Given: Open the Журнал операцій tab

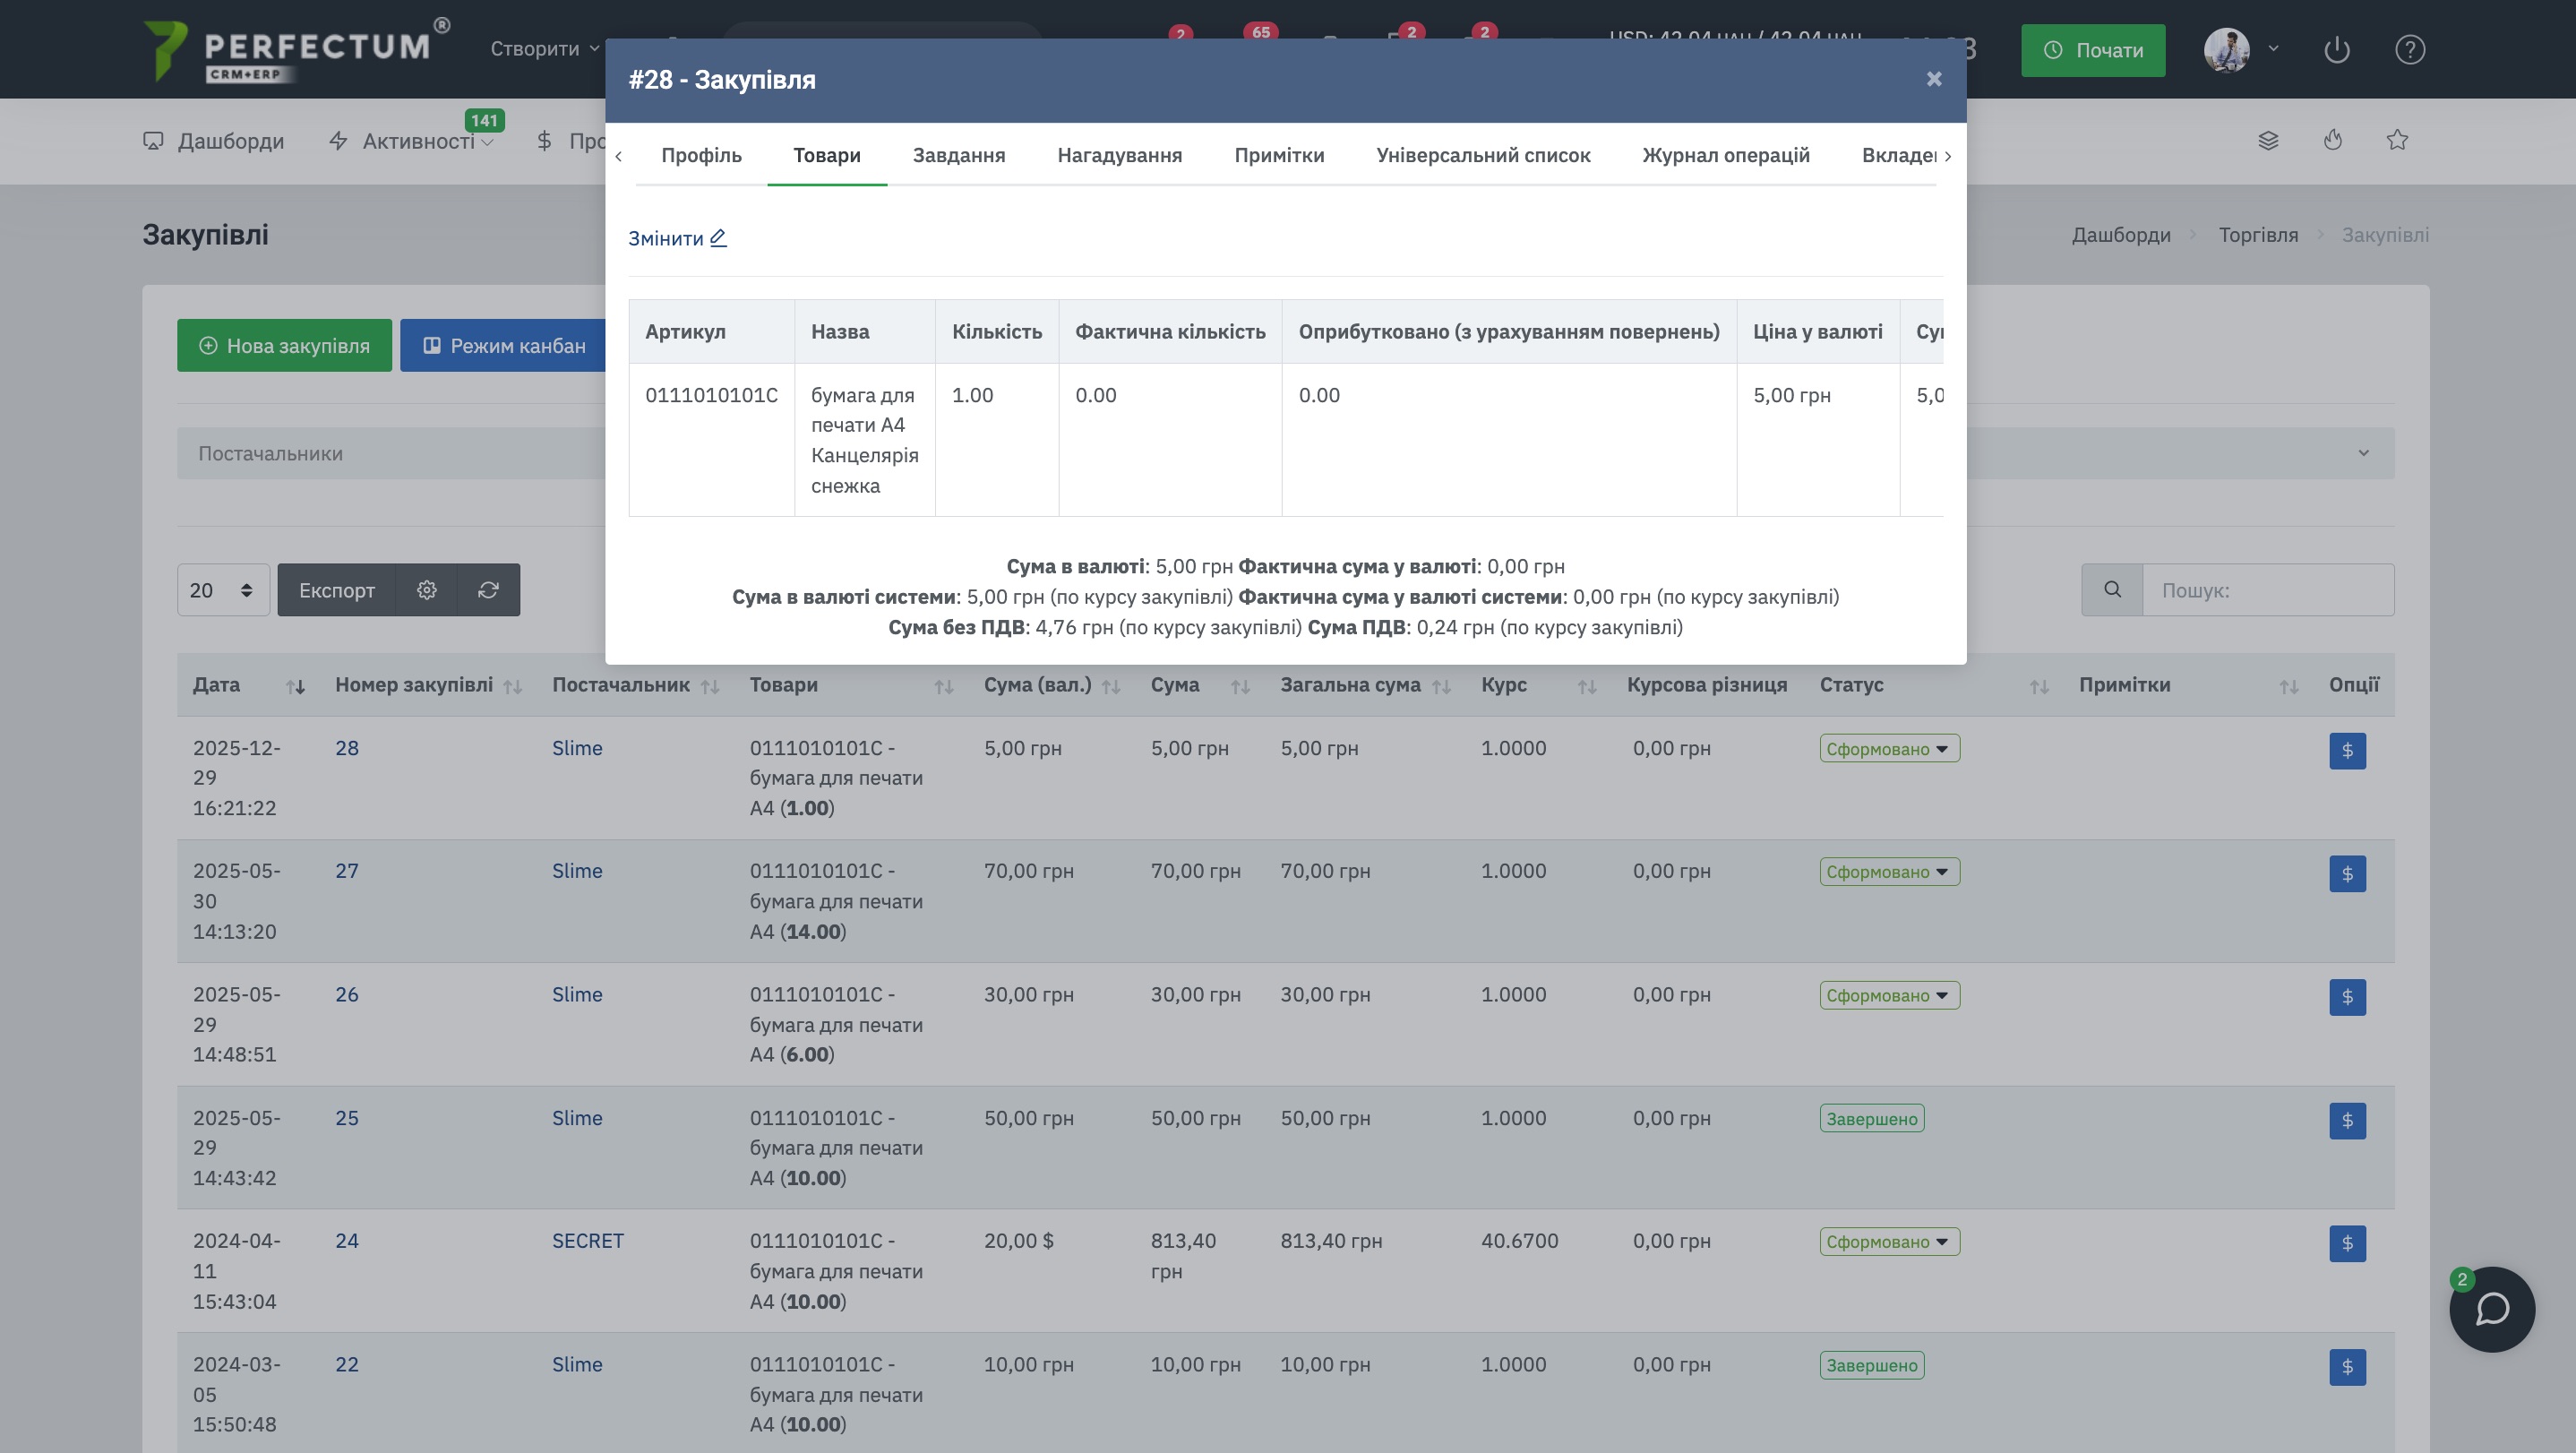Looking at the screenshot, I should click(x=1725, y=155).
